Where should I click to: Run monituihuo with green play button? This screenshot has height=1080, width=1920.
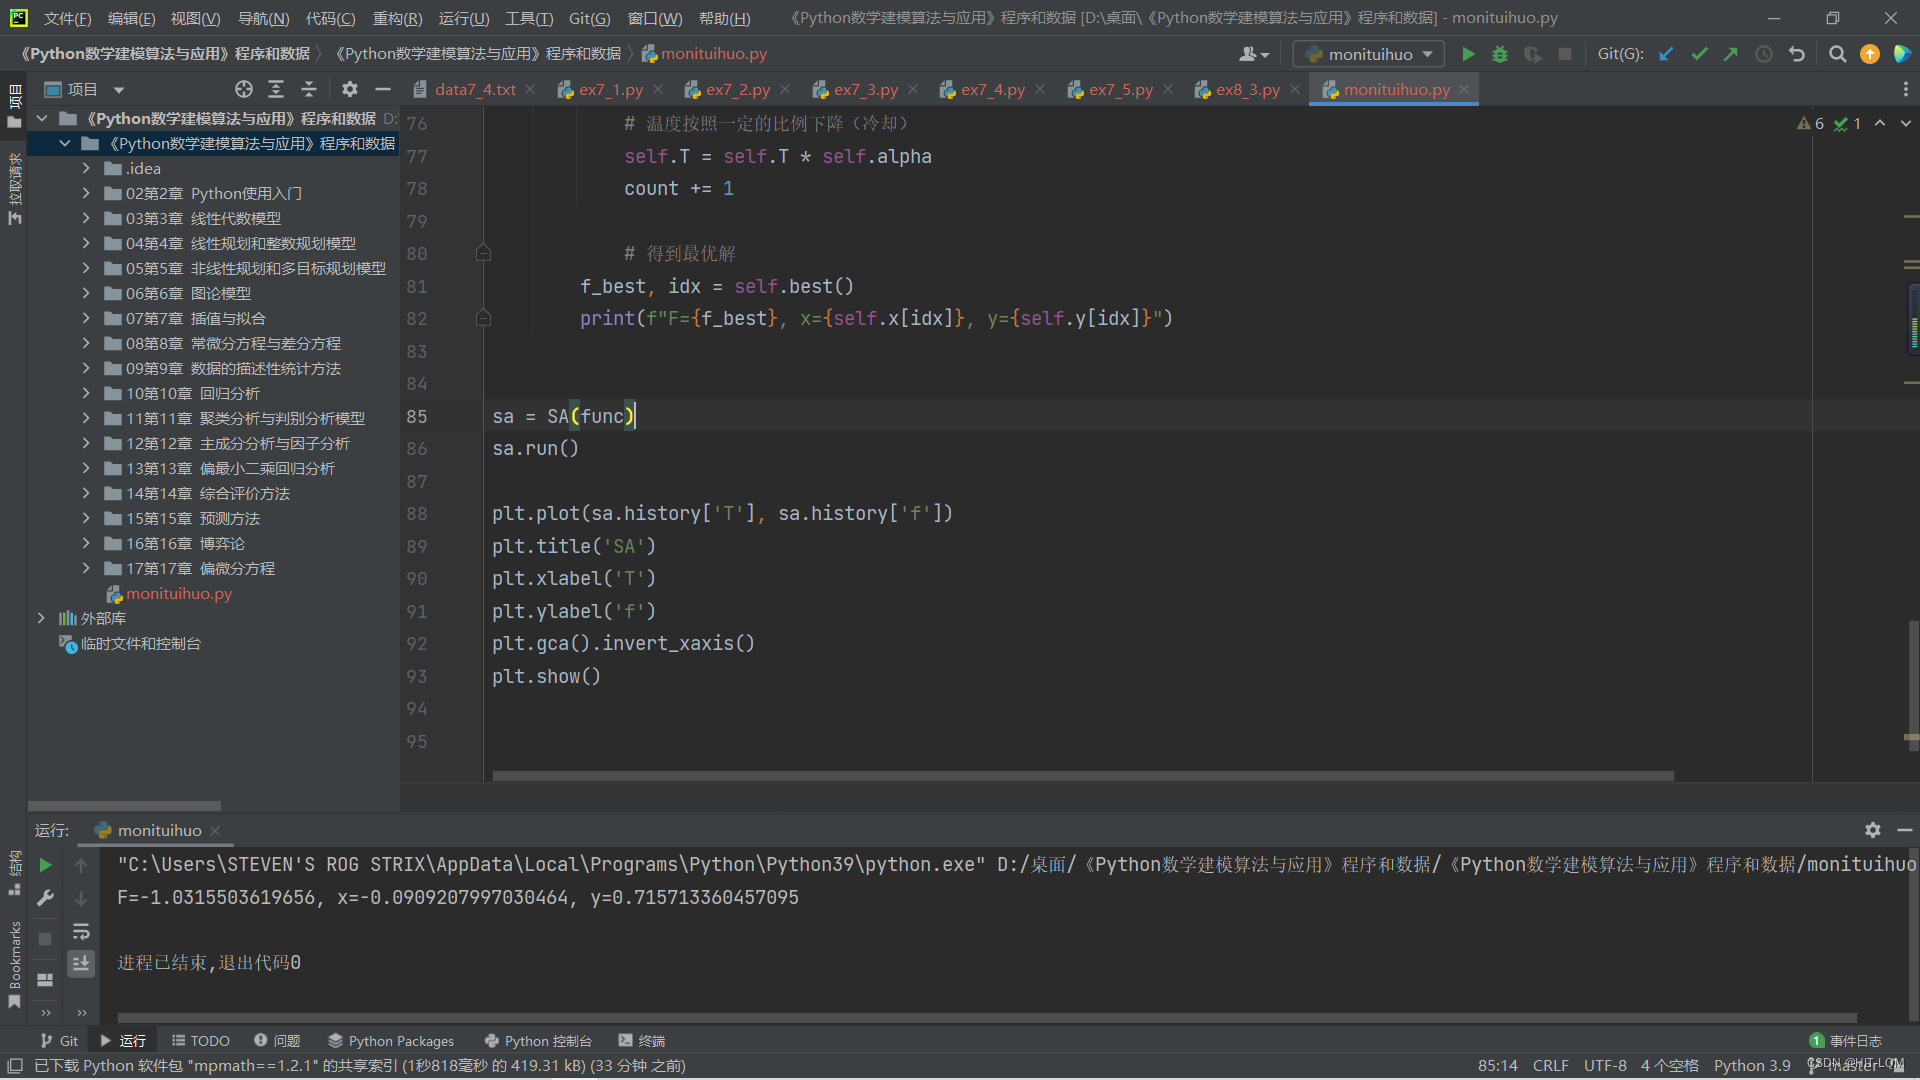[x=1468, y=54]
